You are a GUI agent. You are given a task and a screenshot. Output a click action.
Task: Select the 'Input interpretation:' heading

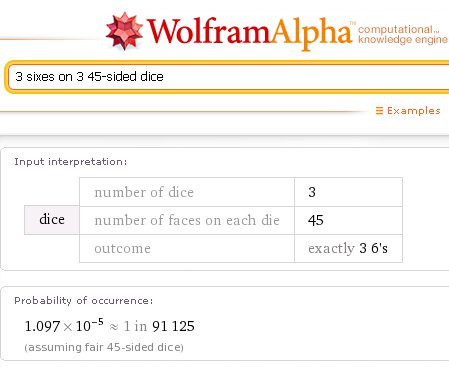point(71,162)
